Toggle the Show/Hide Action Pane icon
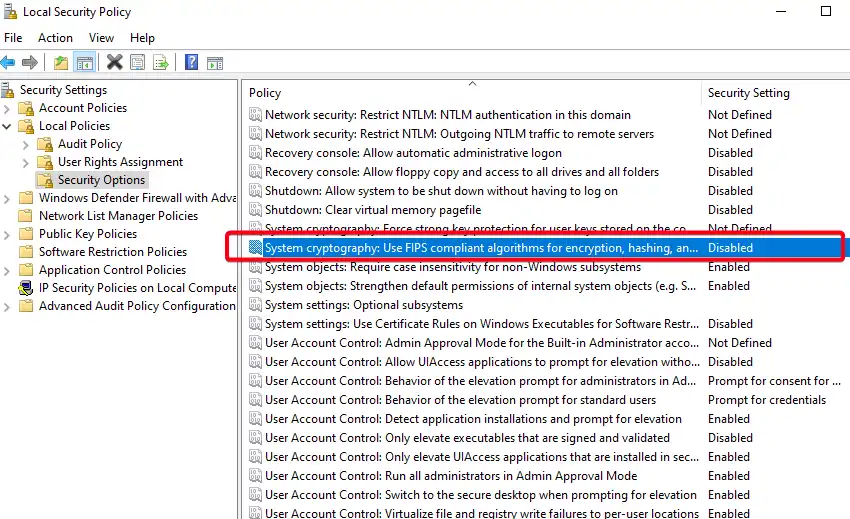850x519 pixels. click(x=214, y=62)
